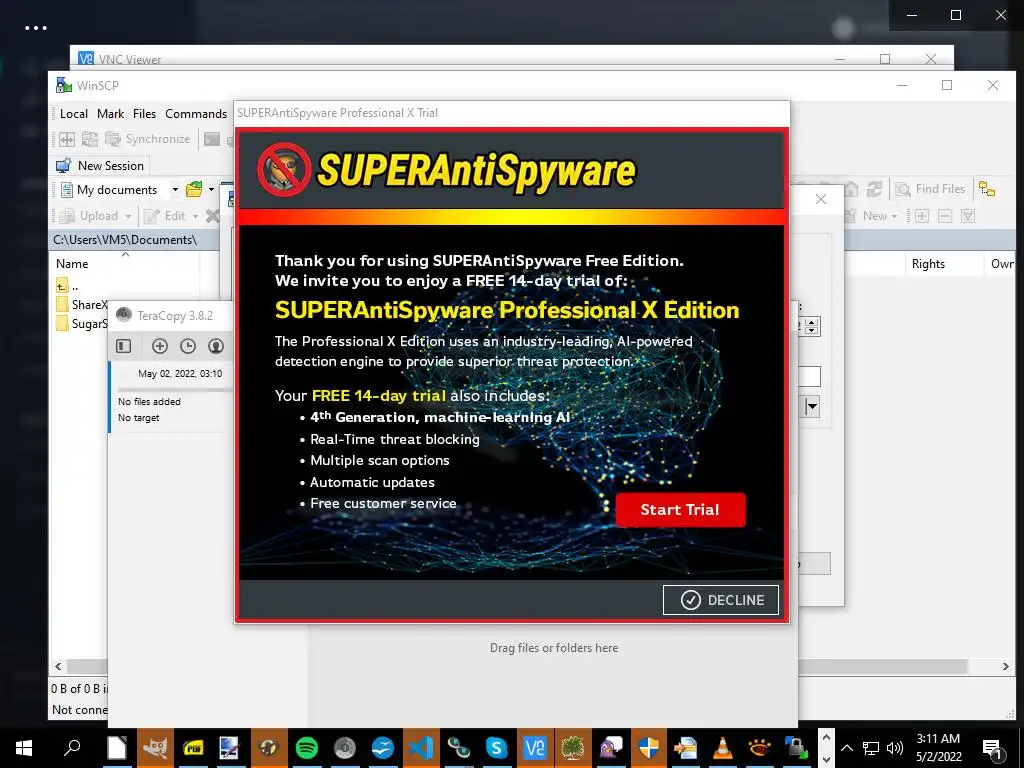
Task: Open the notification center
Action: point(992,748)
